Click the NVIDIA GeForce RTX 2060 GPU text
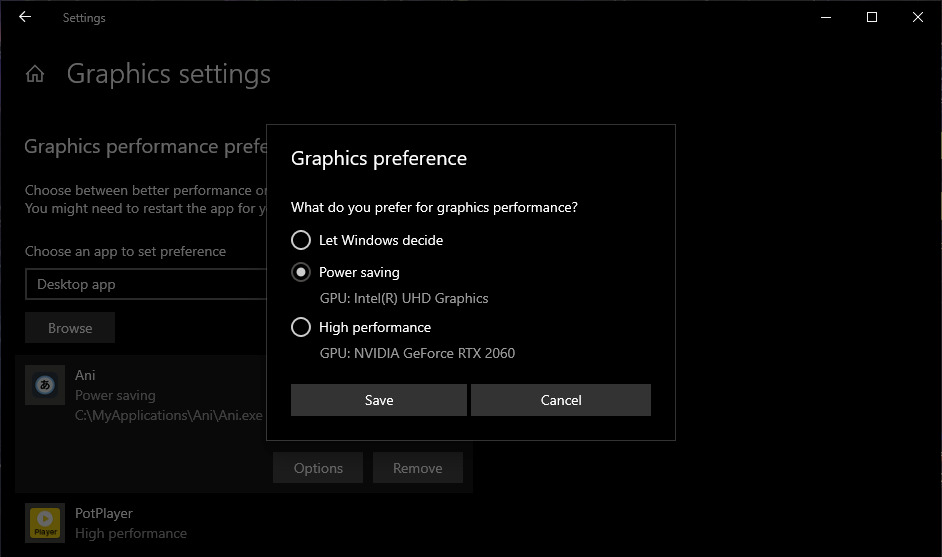942x557 pixels. coord(417,353)
